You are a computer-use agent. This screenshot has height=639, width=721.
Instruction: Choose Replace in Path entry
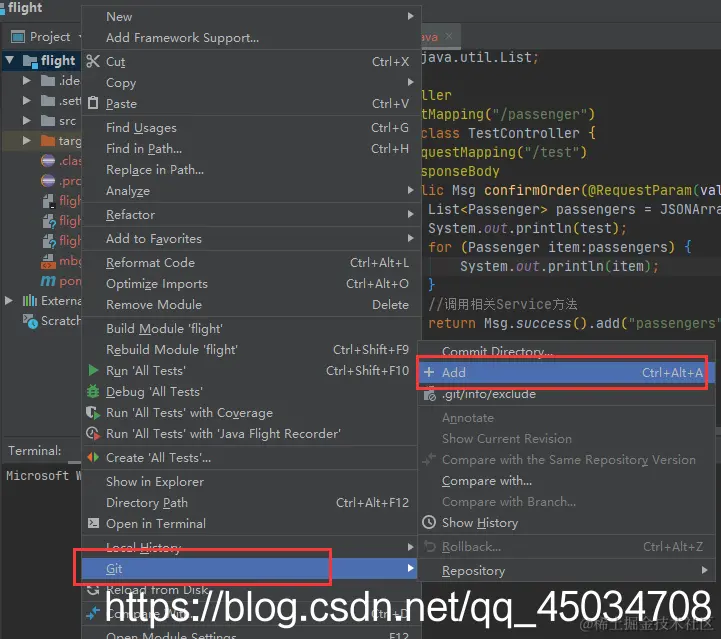pos(249,170)
